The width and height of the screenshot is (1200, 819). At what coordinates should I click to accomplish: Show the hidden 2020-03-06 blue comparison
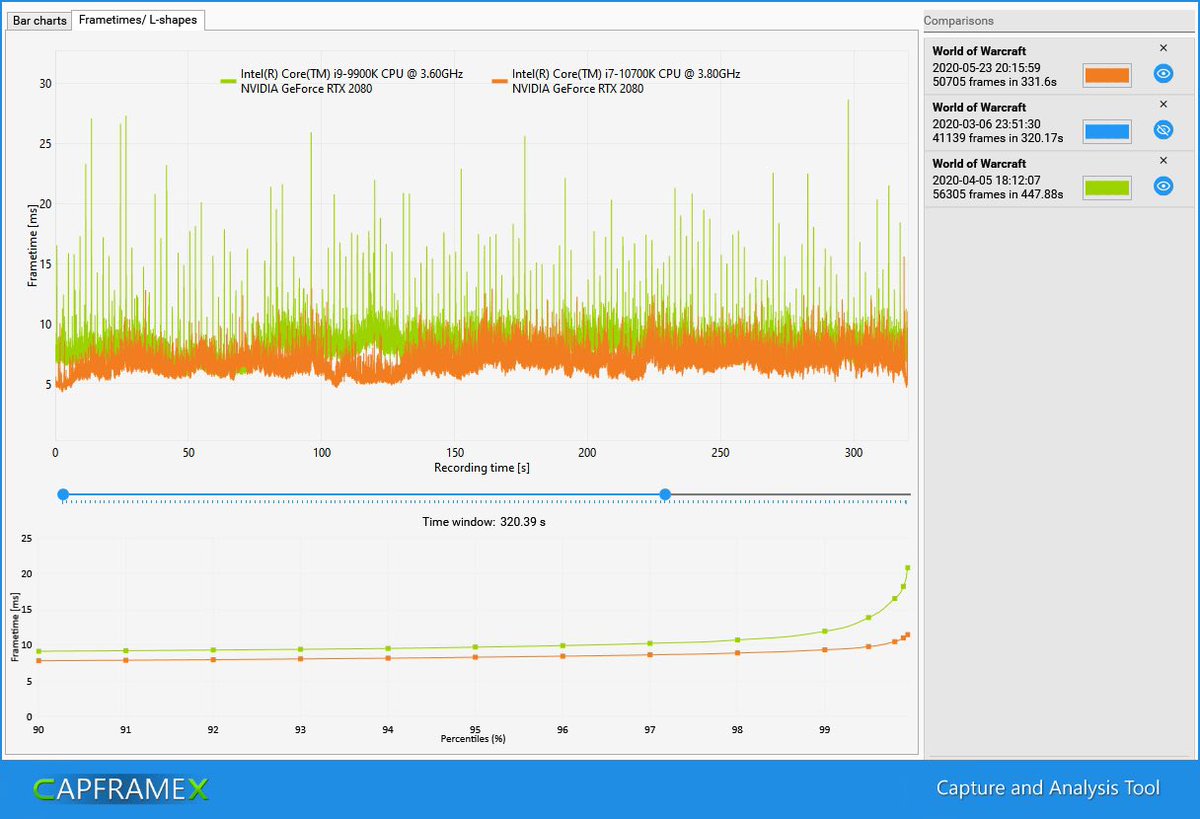pyautogui.click(x=1163, y=130)
